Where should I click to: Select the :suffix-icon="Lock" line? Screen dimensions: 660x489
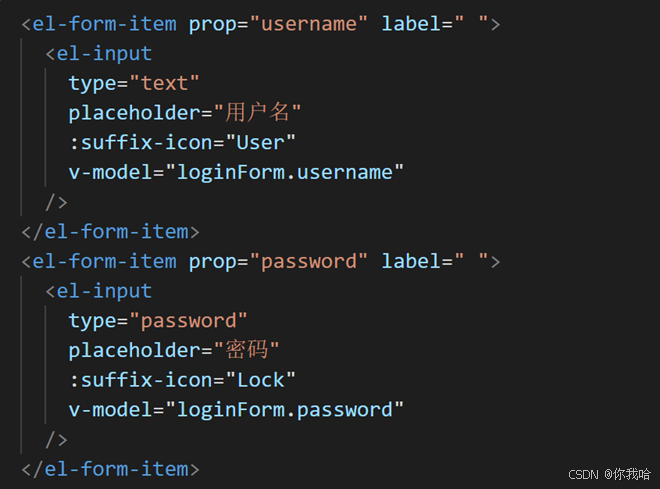pyautogui.click(x=182, y=380)
